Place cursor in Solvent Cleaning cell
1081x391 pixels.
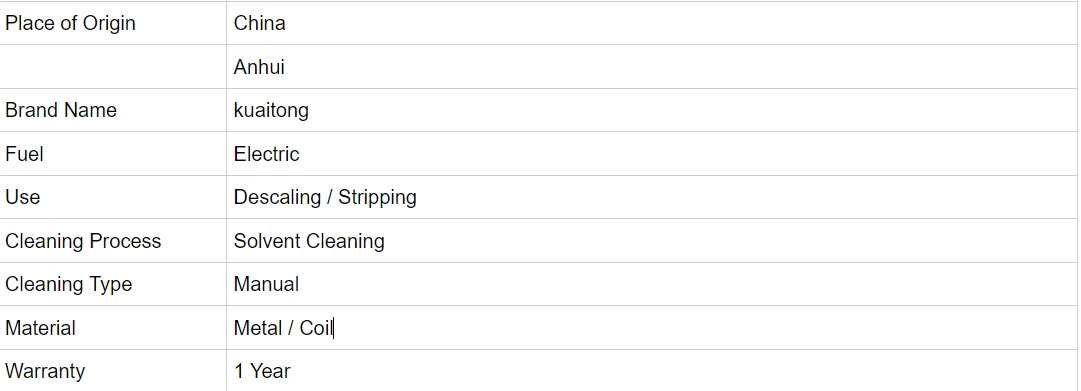651,241
